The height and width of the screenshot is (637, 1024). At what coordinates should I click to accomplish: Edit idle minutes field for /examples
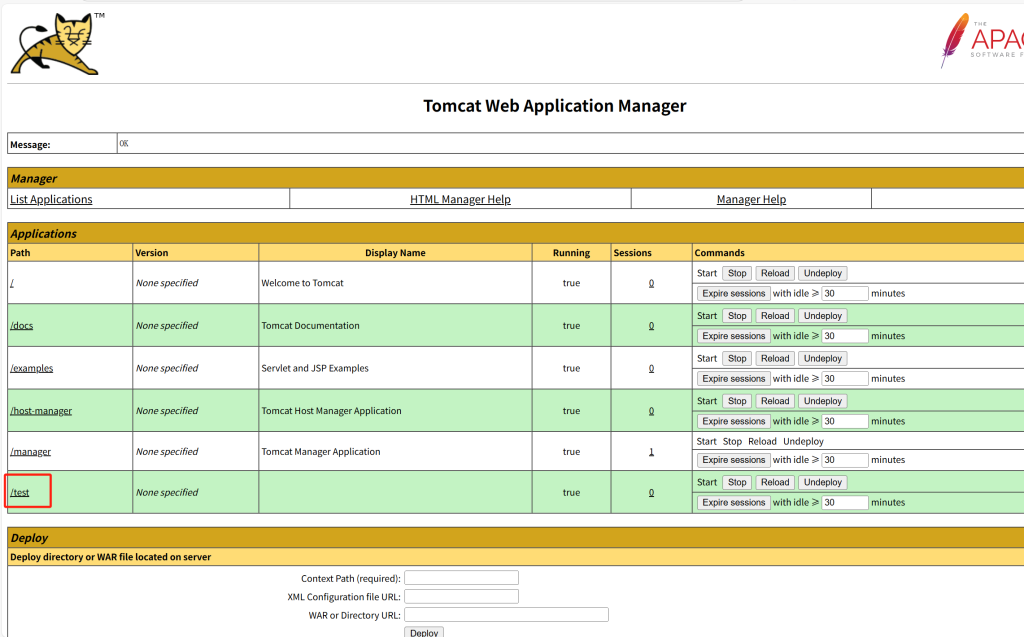coord(844,378)
